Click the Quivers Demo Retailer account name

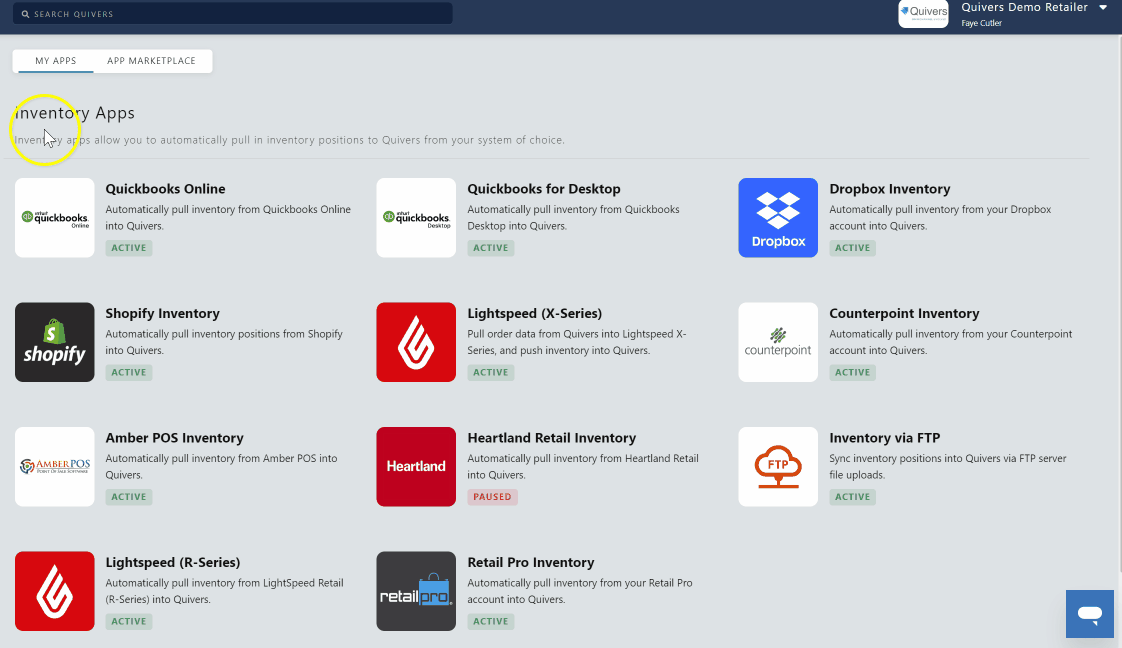(x=1024, y=7)
